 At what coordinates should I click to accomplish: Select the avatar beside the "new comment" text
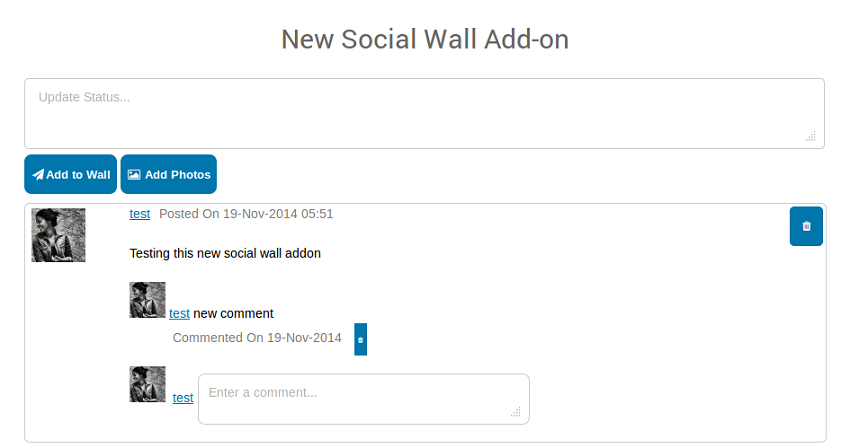coord(147,300)
